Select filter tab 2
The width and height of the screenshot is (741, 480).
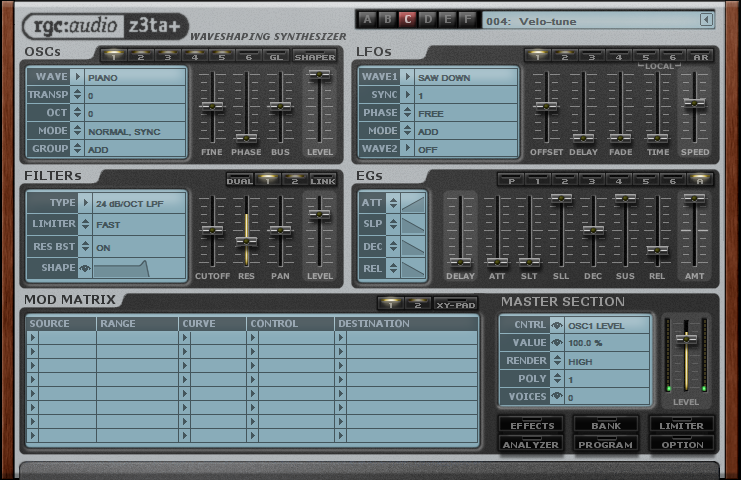click(x=295, y=180)
